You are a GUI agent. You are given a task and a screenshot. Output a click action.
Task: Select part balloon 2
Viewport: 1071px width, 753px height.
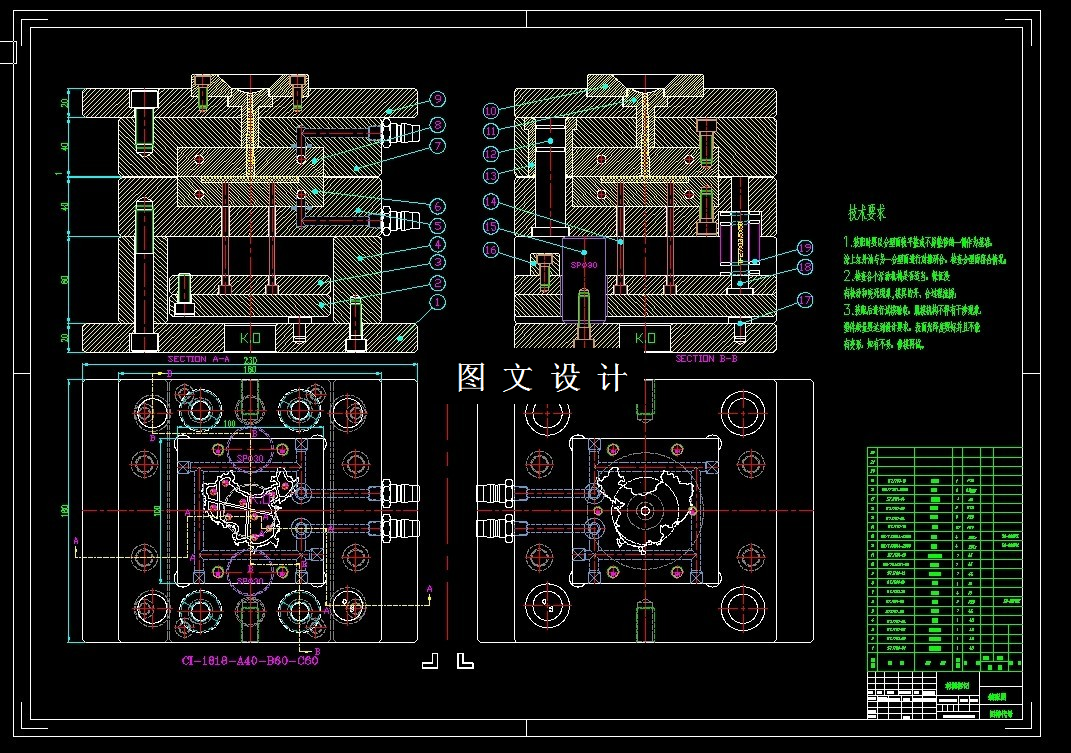coord(438,283)
